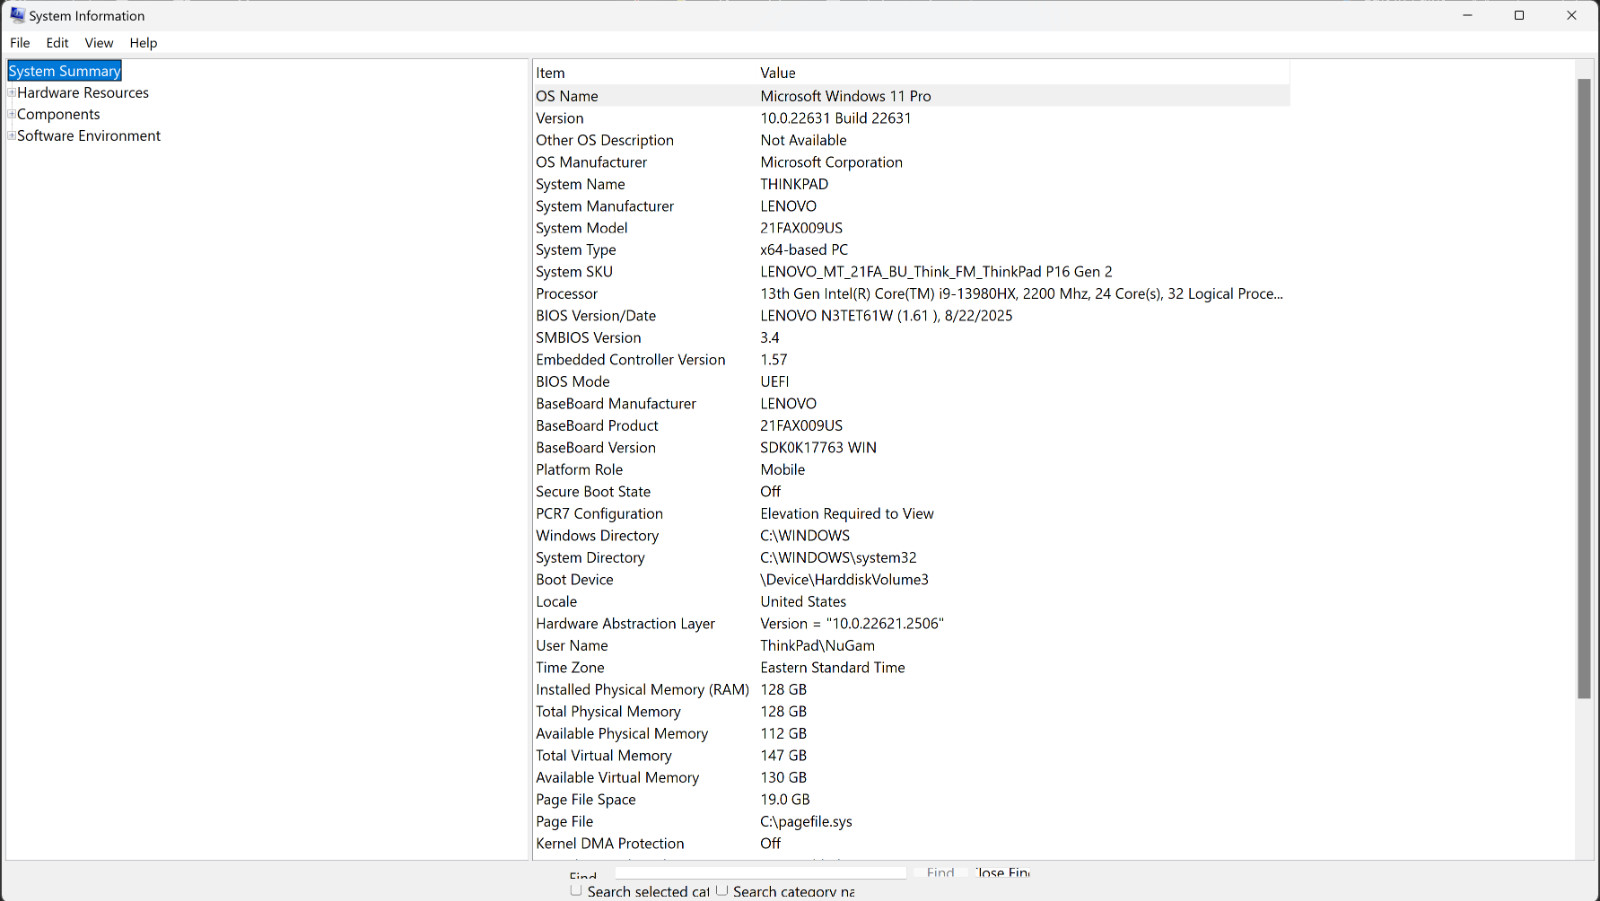
Task: Click the 112 GB available memory value
Action: click(x=784, y=734)
